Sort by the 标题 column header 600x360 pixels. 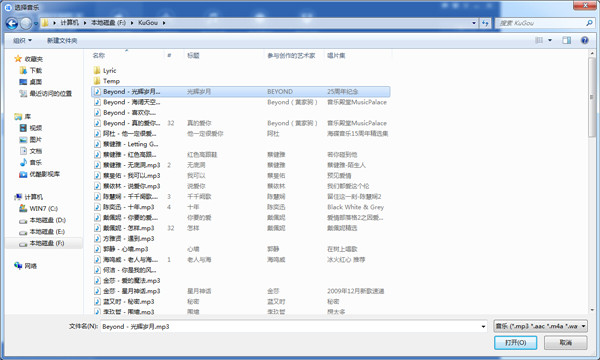[193, 55]
